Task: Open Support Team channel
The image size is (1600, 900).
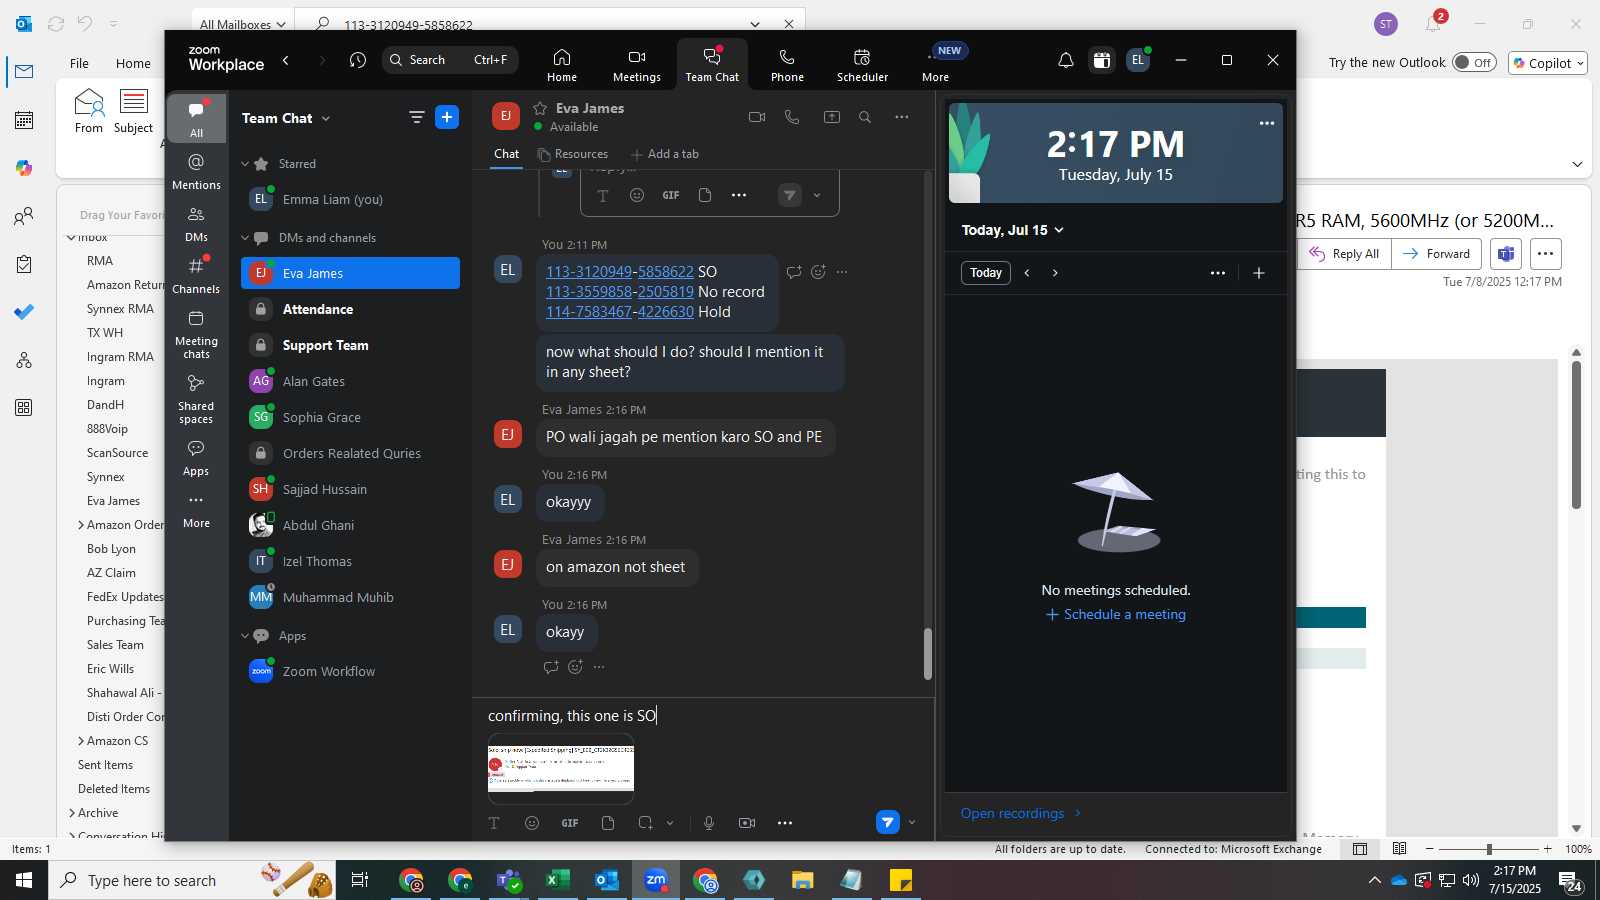Action: [350, 345]
